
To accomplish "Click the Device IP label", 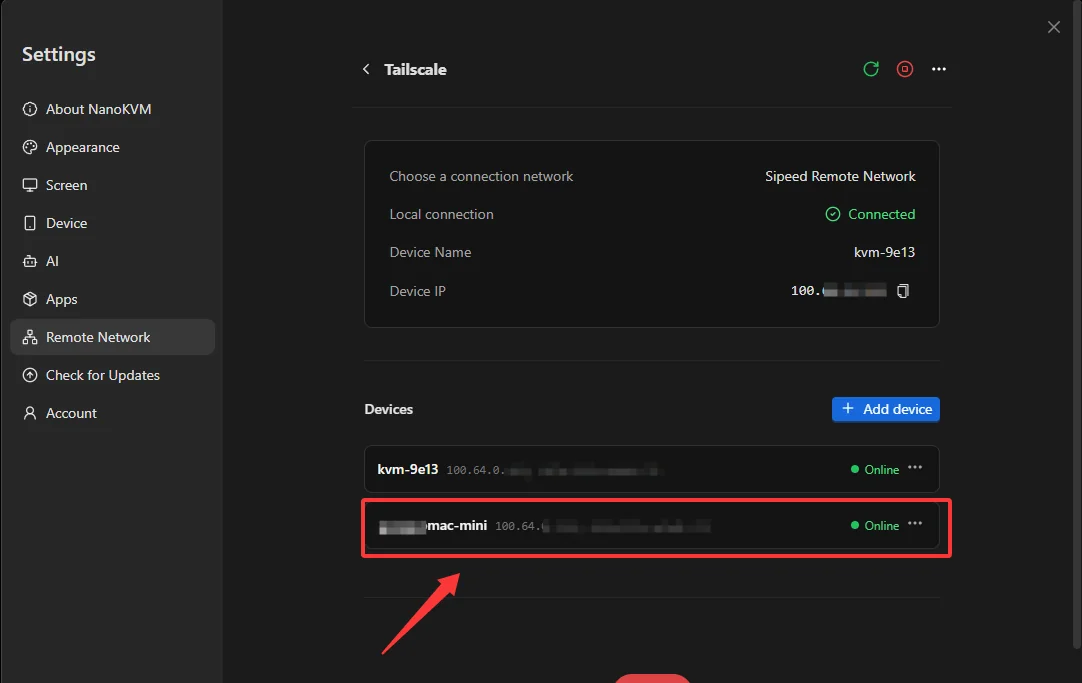I will click(417, 291).
